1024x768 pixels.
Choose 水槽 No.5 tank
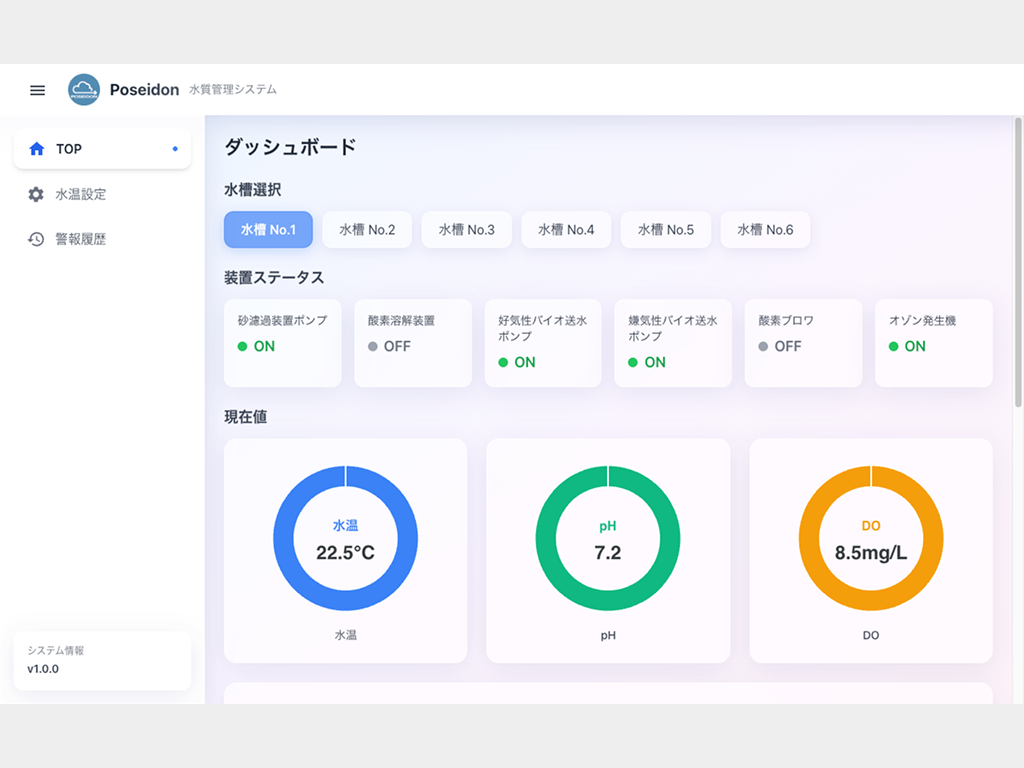pyautogui.click(x=665, y=230)
